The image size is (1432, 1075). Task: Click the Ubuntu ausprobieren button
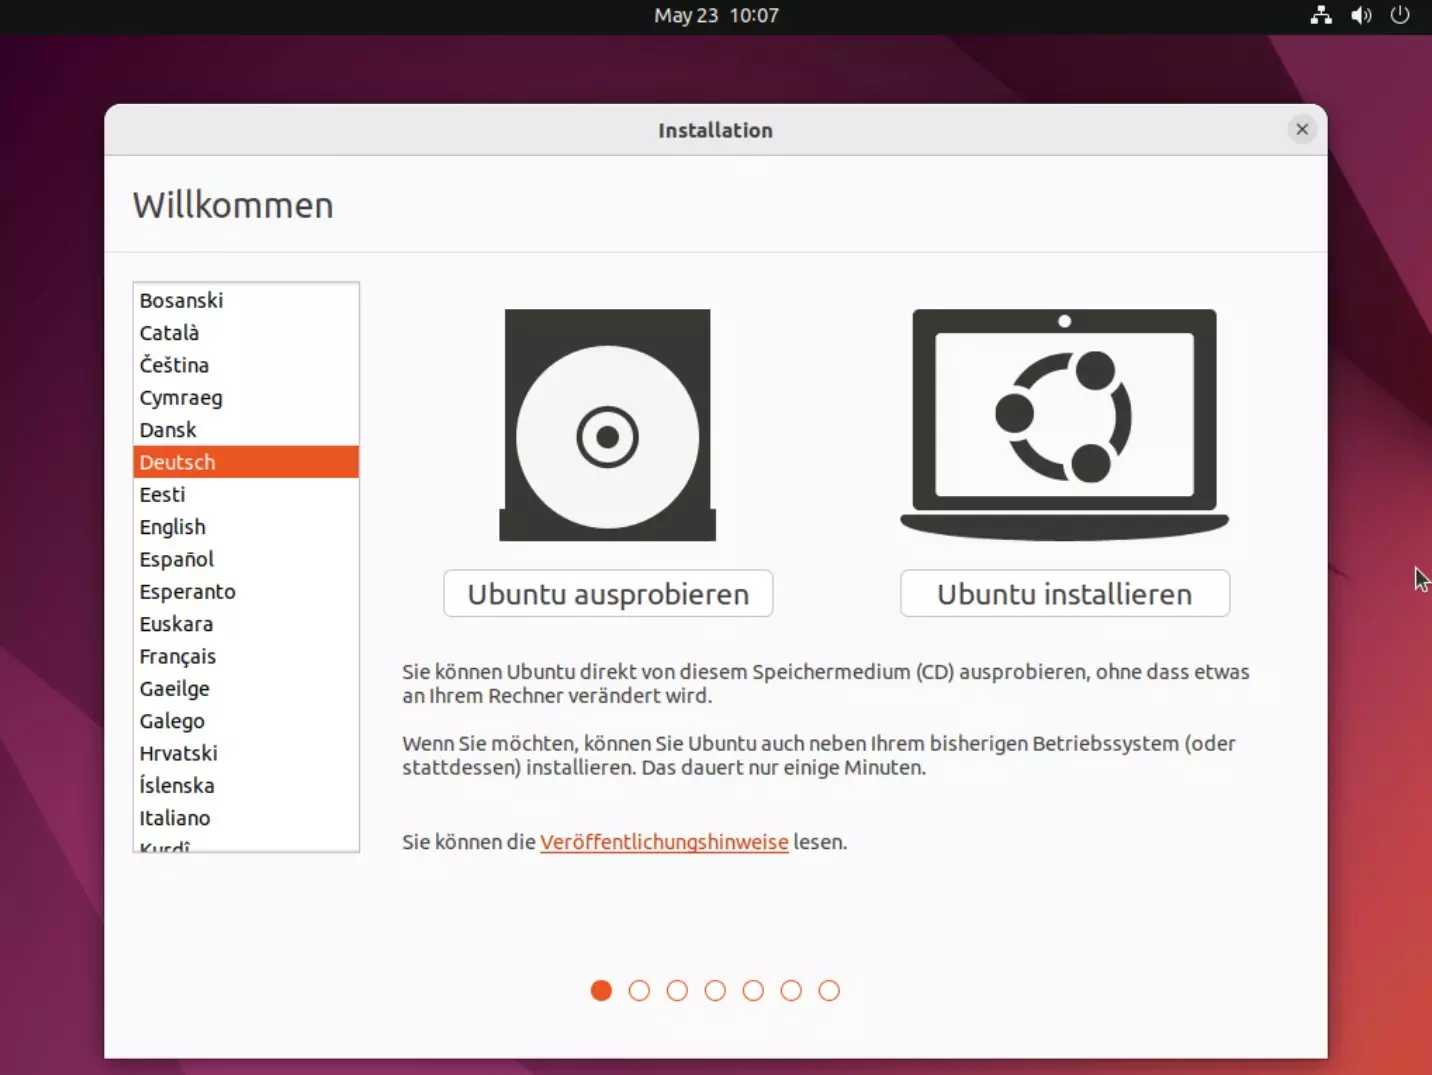[x=607, y=593]
